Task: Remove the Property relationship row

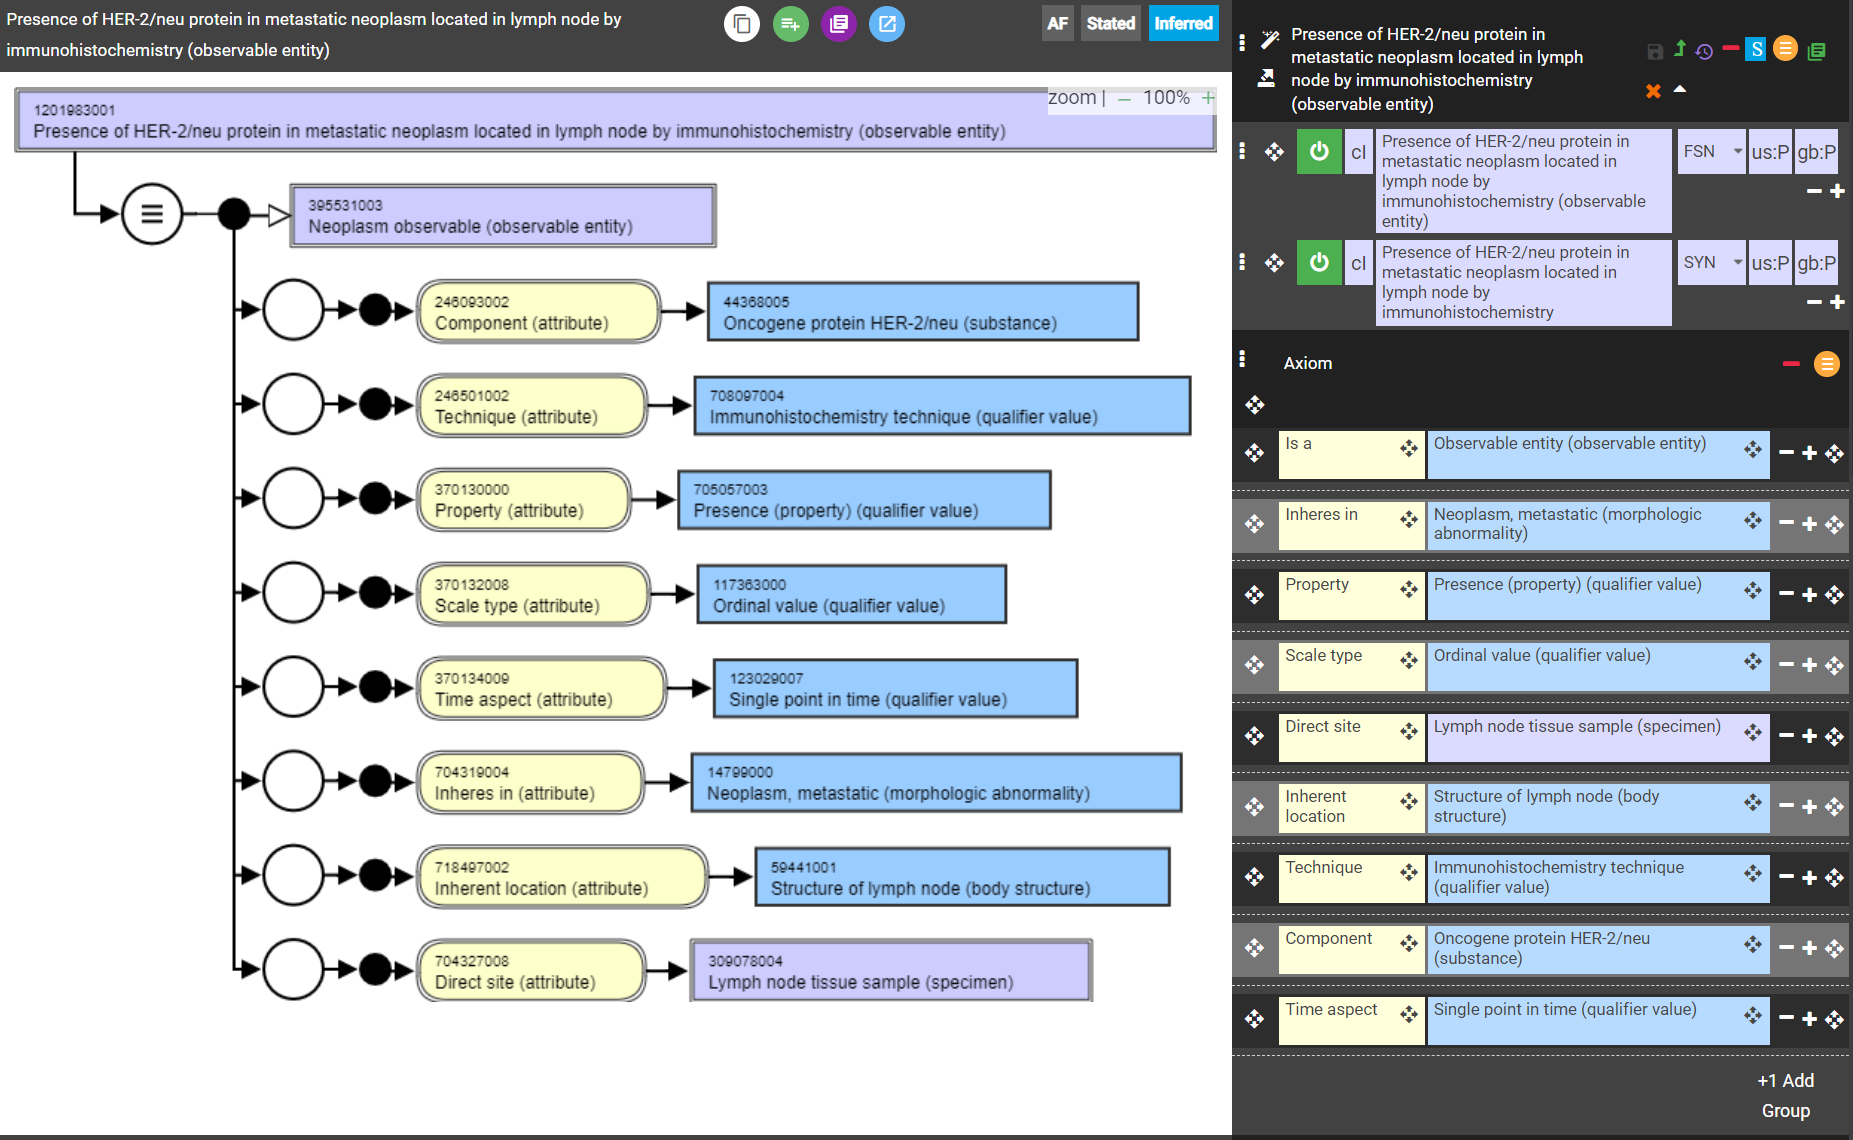Action: coord(1786,594)
